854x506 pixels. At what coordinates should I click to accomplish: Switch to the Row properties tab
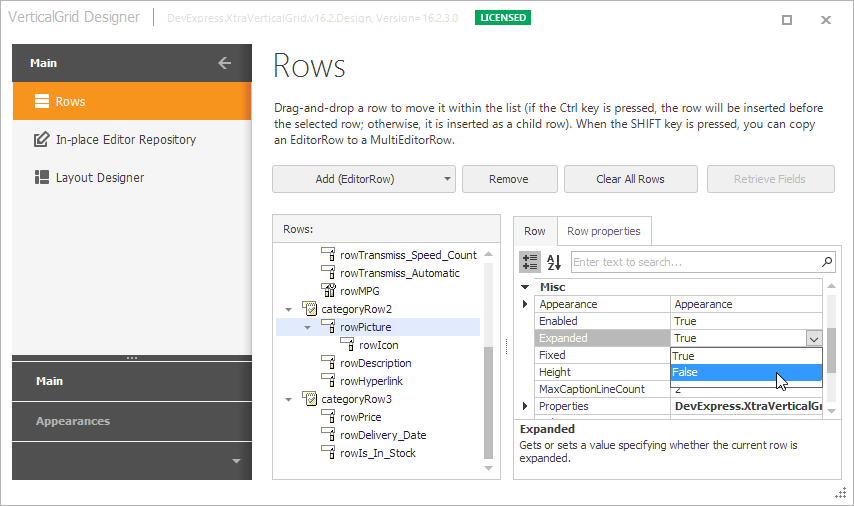[x=603, y=231]
